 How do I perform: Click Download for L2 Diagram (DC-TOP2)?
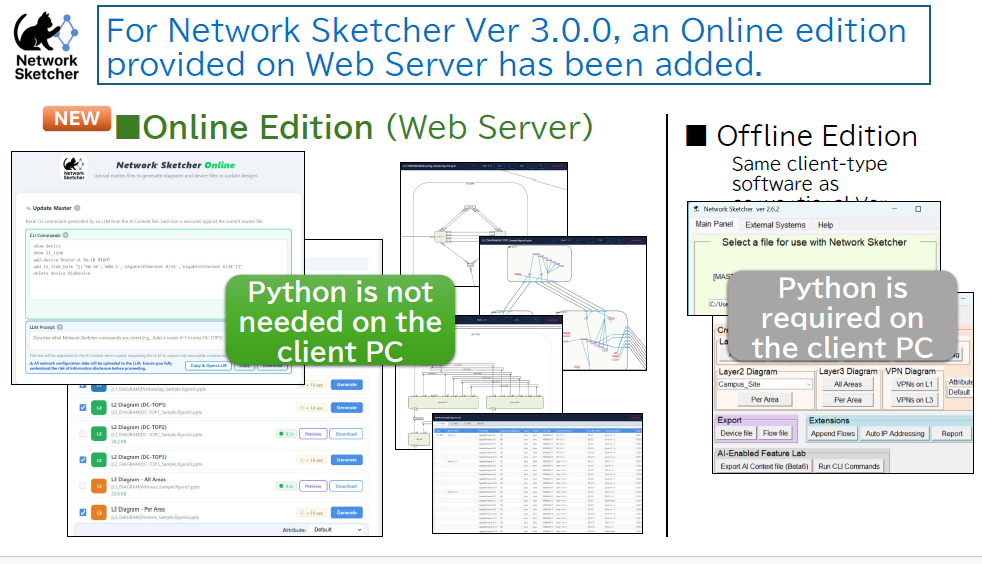346,434
